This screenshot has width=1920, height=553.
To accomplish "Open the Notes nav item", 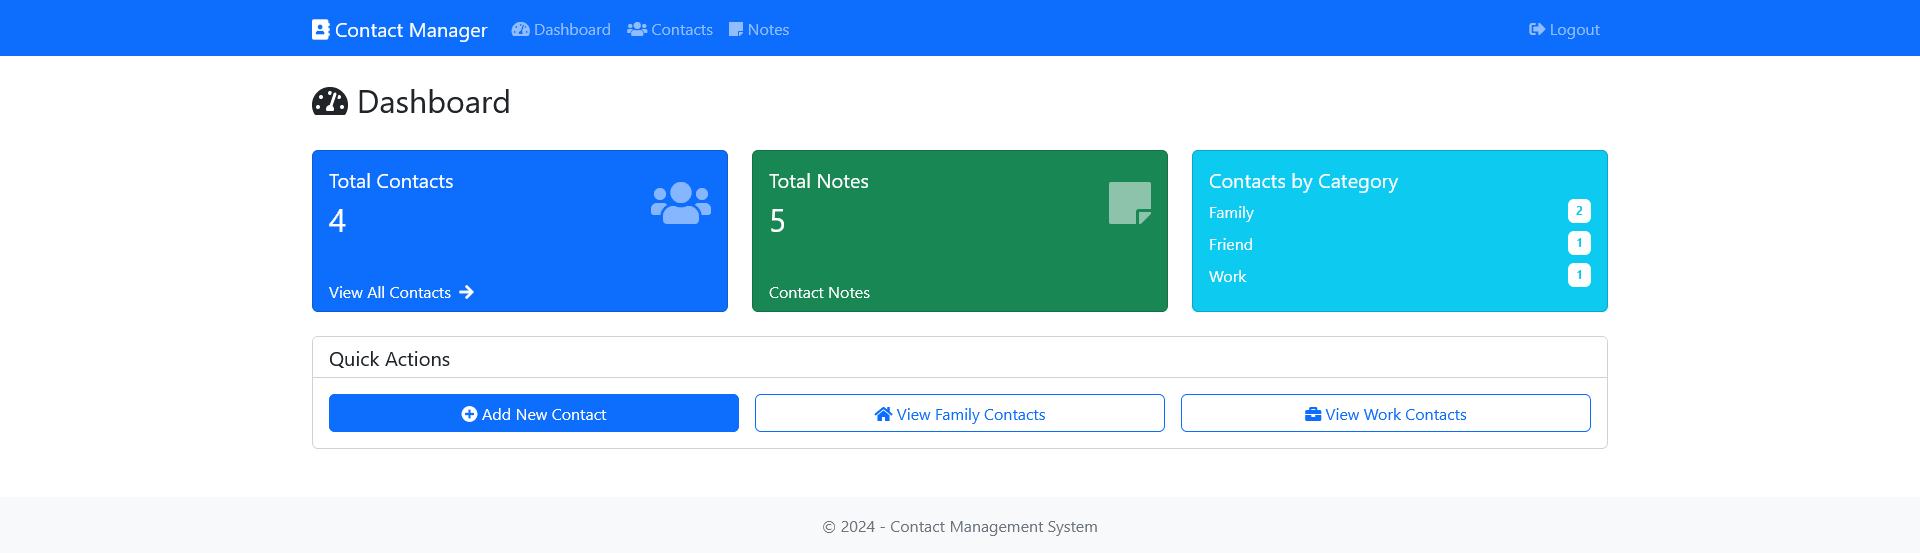I will (759, 30).
